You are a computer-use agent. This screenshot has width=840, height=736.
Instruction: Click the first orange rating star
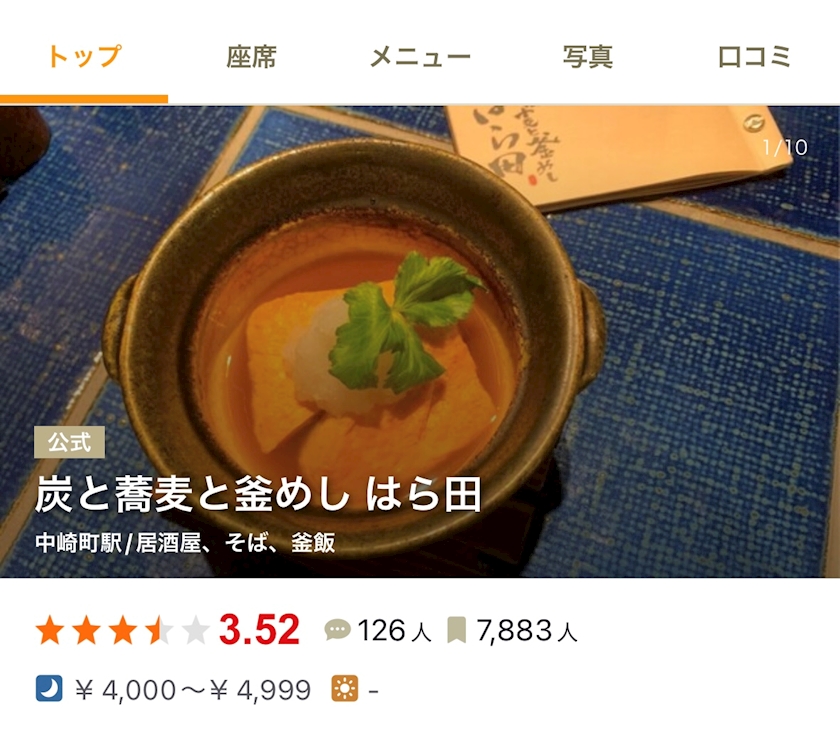coord(50,629)
